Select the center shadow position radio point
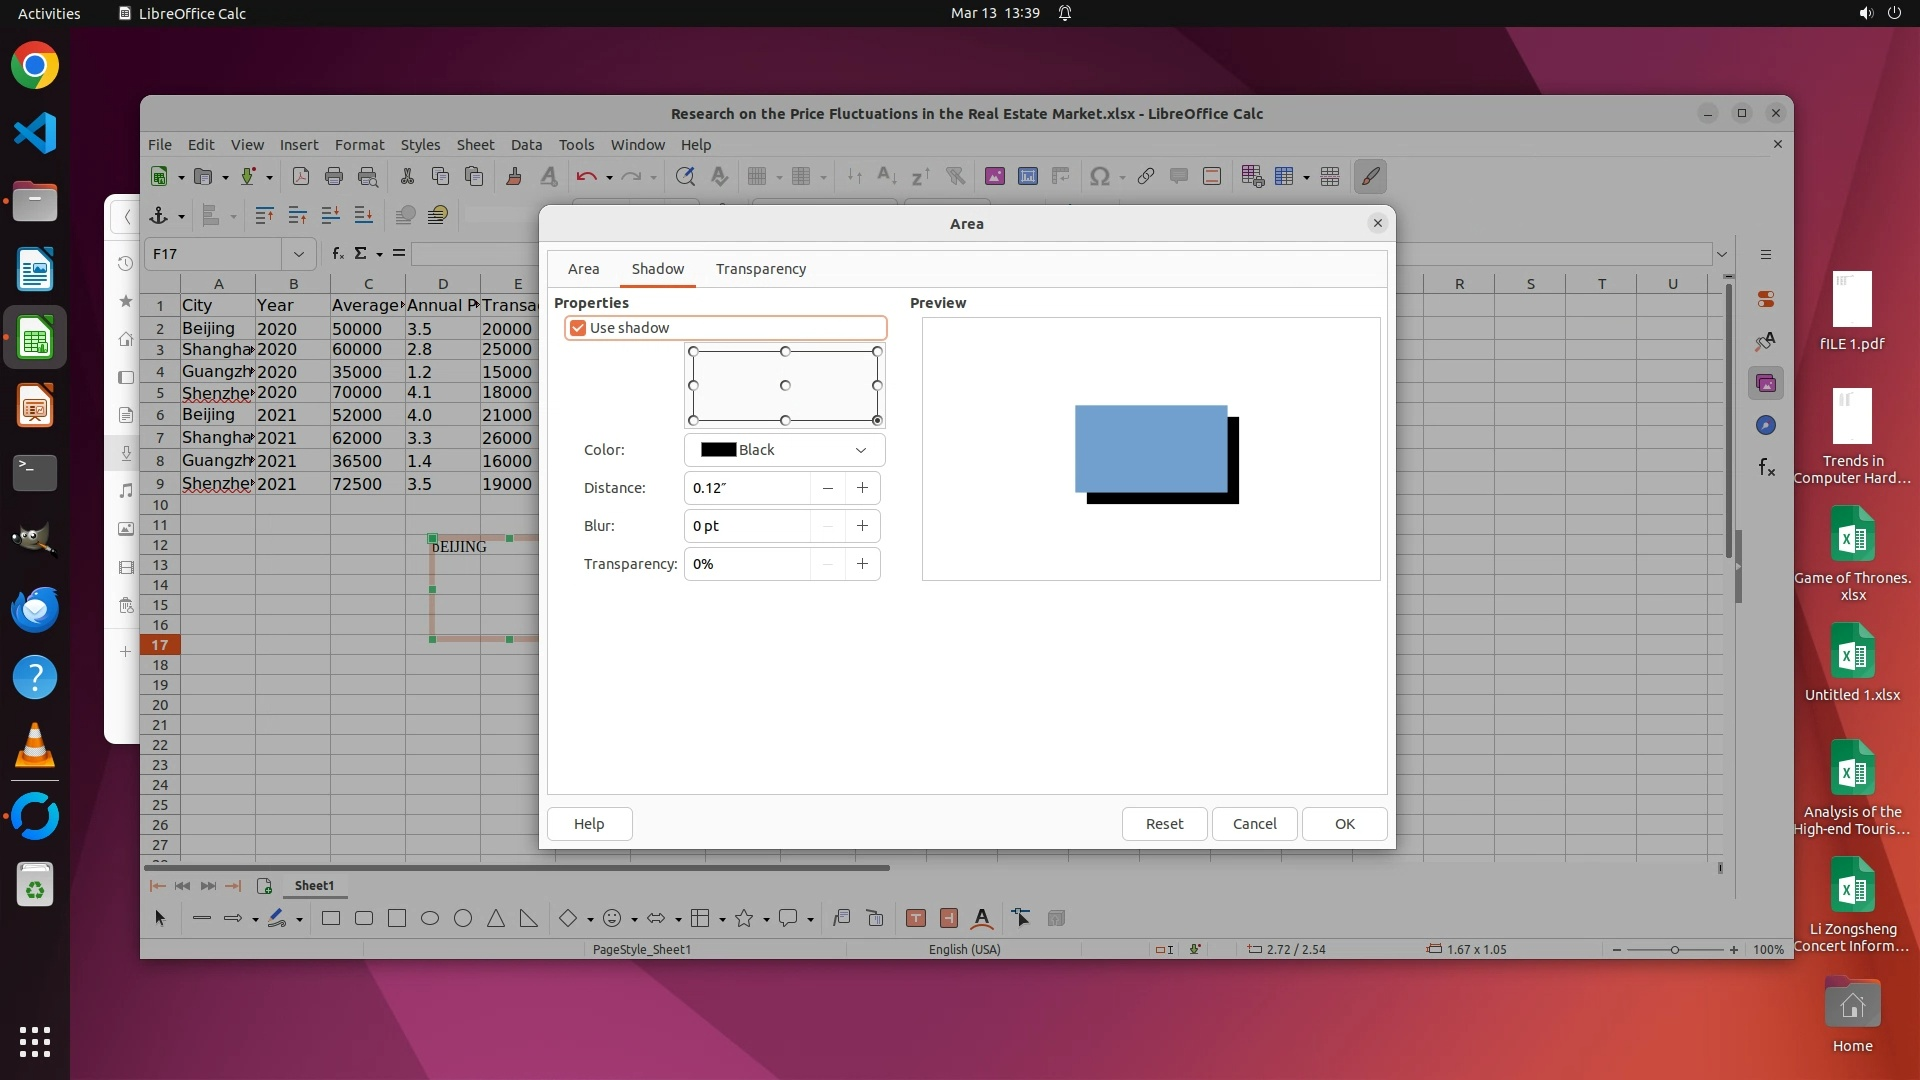The width and height of the screenshot is (1920, 1080). click(785, 385)
